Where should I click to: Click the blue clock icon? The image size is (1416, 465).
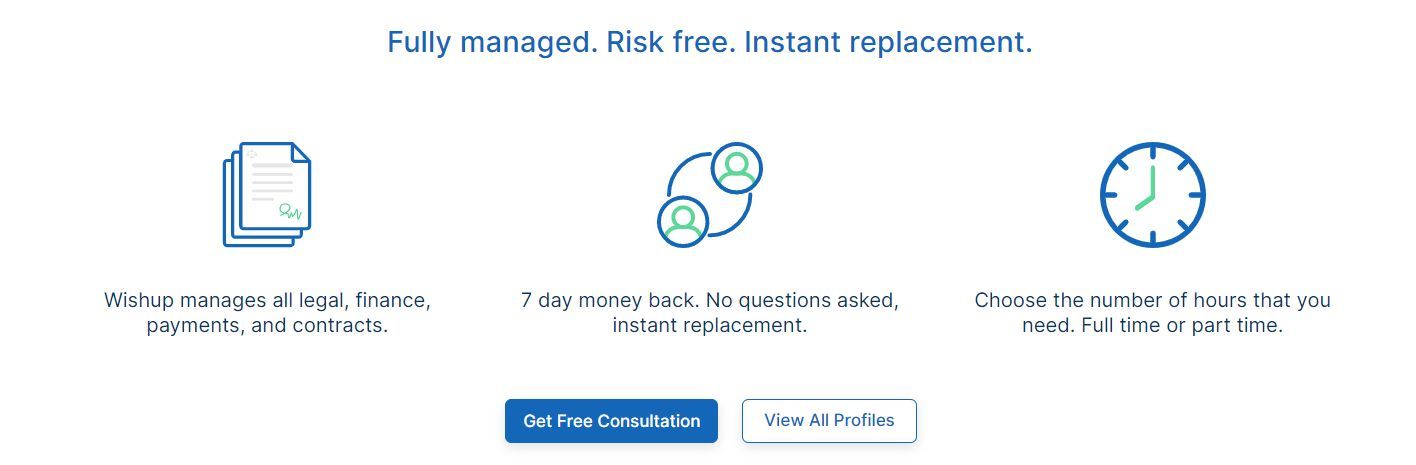1152,194
